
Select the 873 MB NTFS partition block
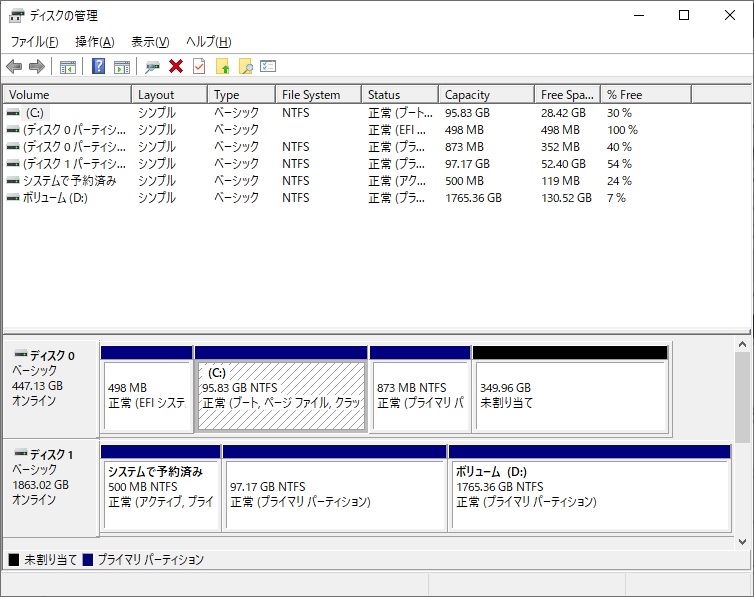pyautogui.click(x=420, y=389)
